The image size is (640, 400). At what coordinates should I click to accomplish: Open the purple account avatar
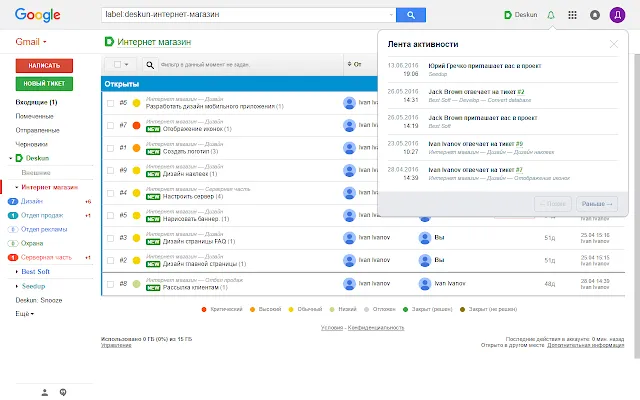tap(617, 15)
